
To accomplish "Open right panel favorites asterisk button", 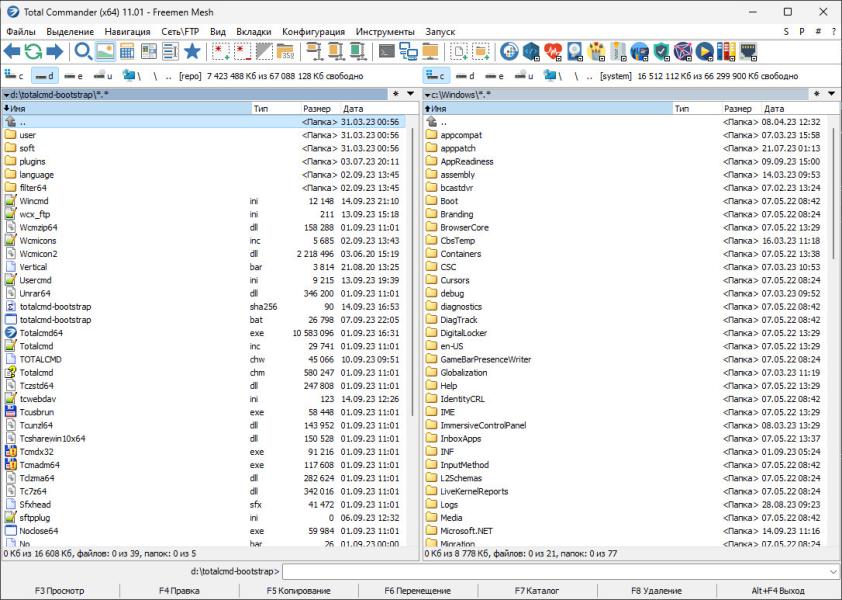I will 817,94.
